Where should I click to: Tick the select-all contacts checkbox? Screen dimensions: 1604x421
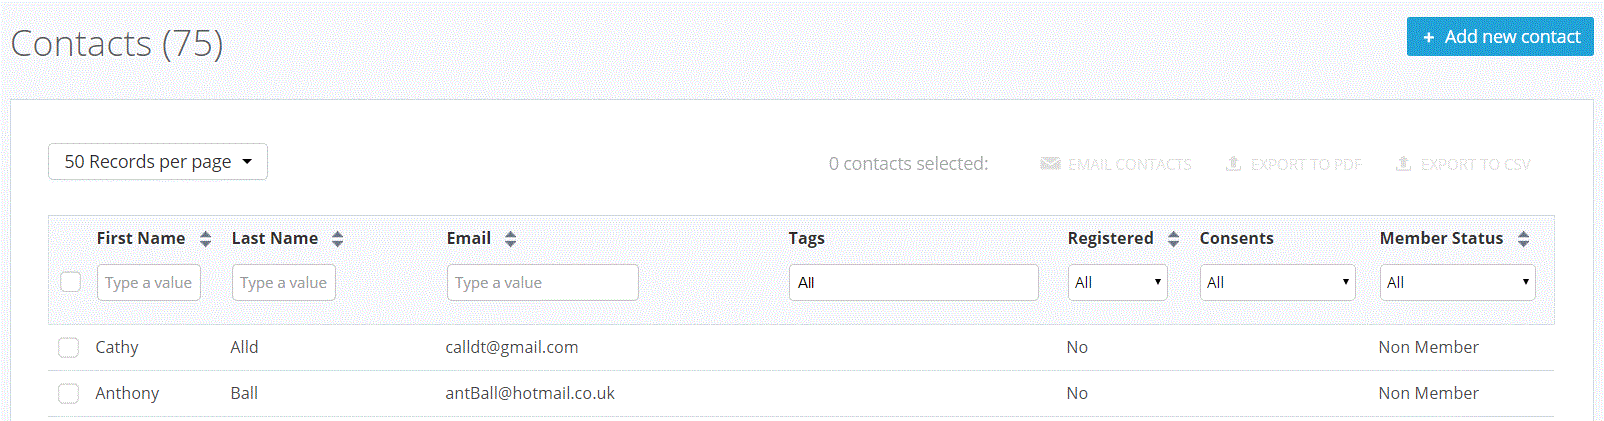tap(70, 282)
